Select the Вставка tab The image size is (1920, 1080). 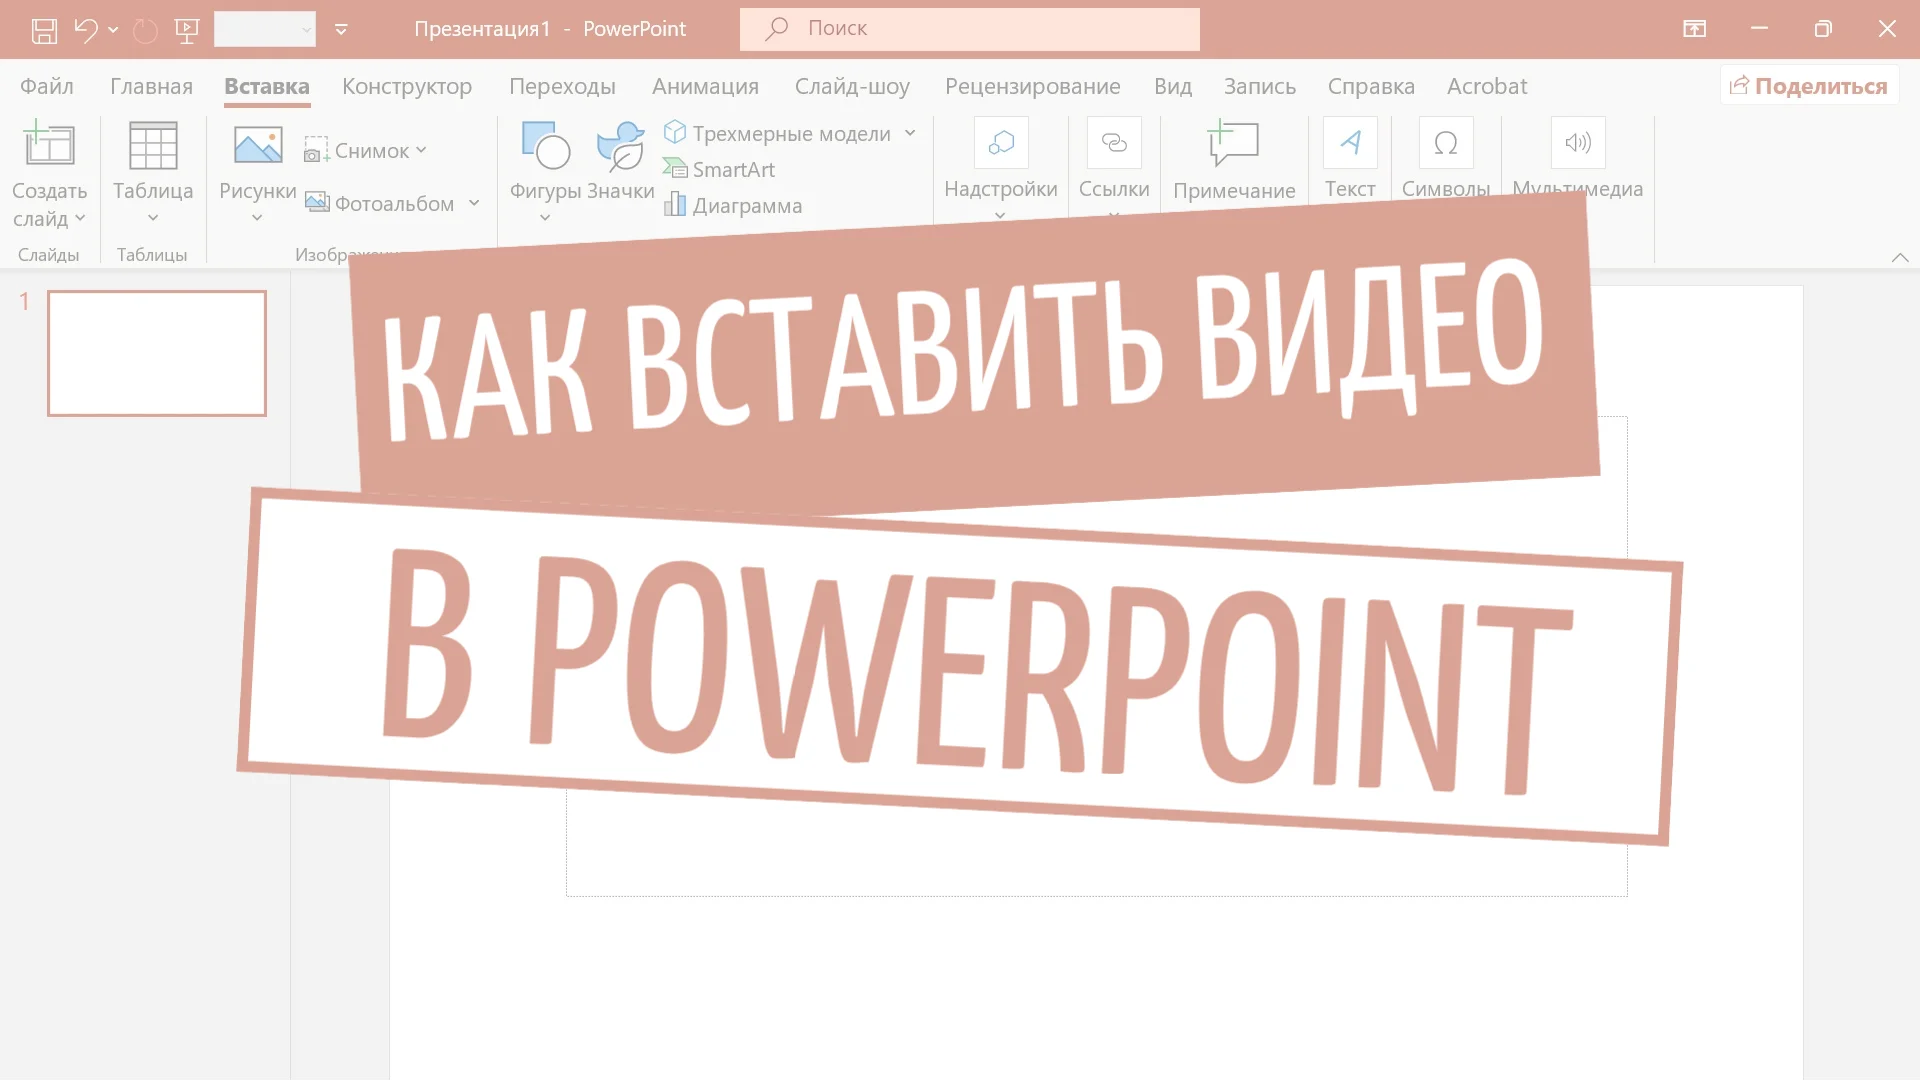(267, 86)
